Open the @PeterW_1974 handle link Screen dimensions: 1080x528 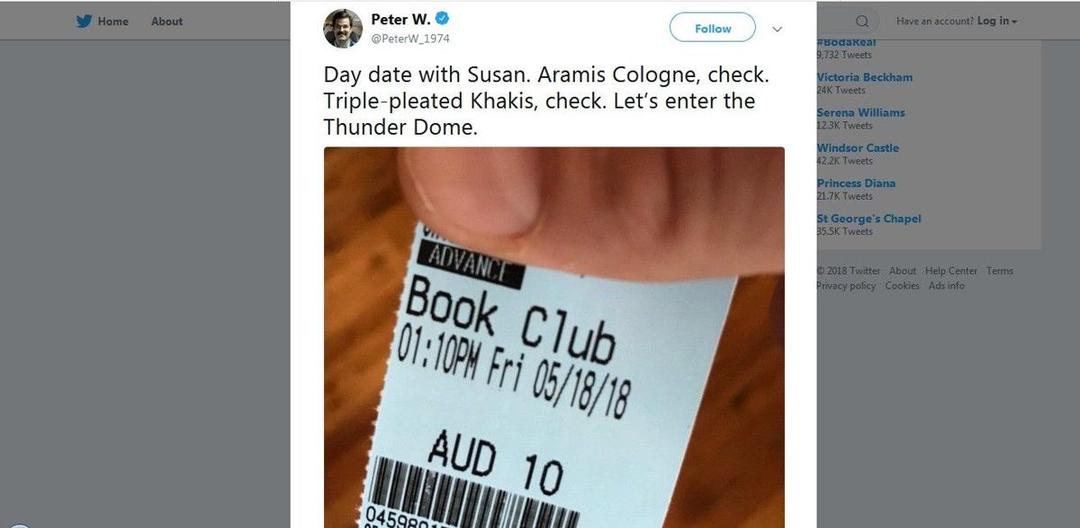point(411,39)
